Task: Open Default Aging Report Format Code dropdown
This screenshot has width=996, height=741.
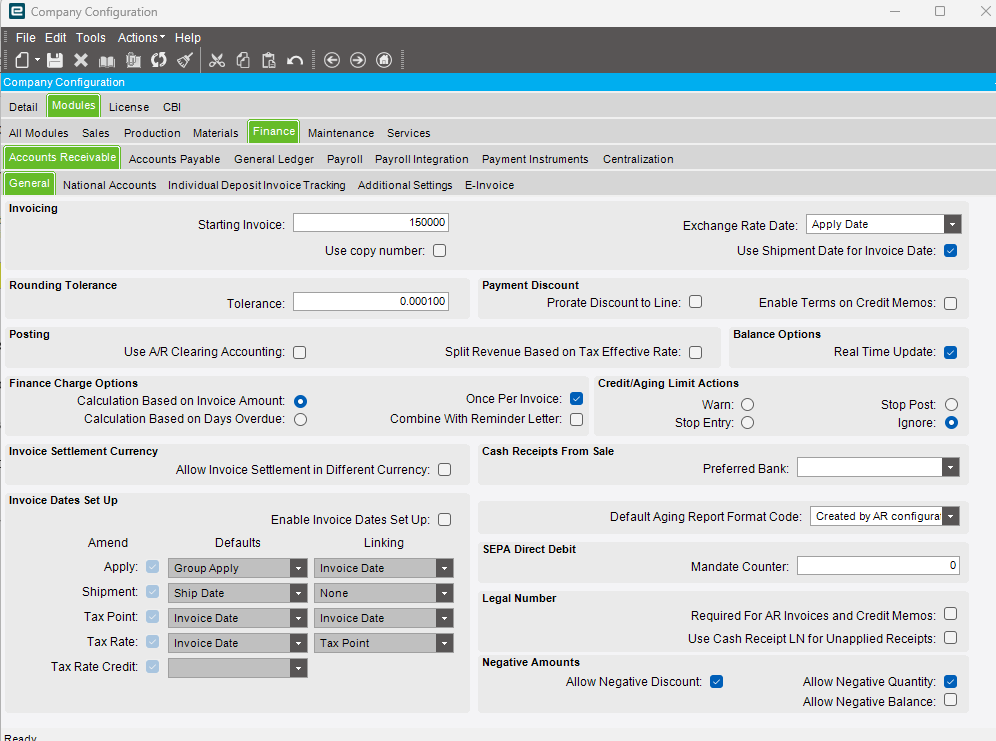Action: (950, 516)
